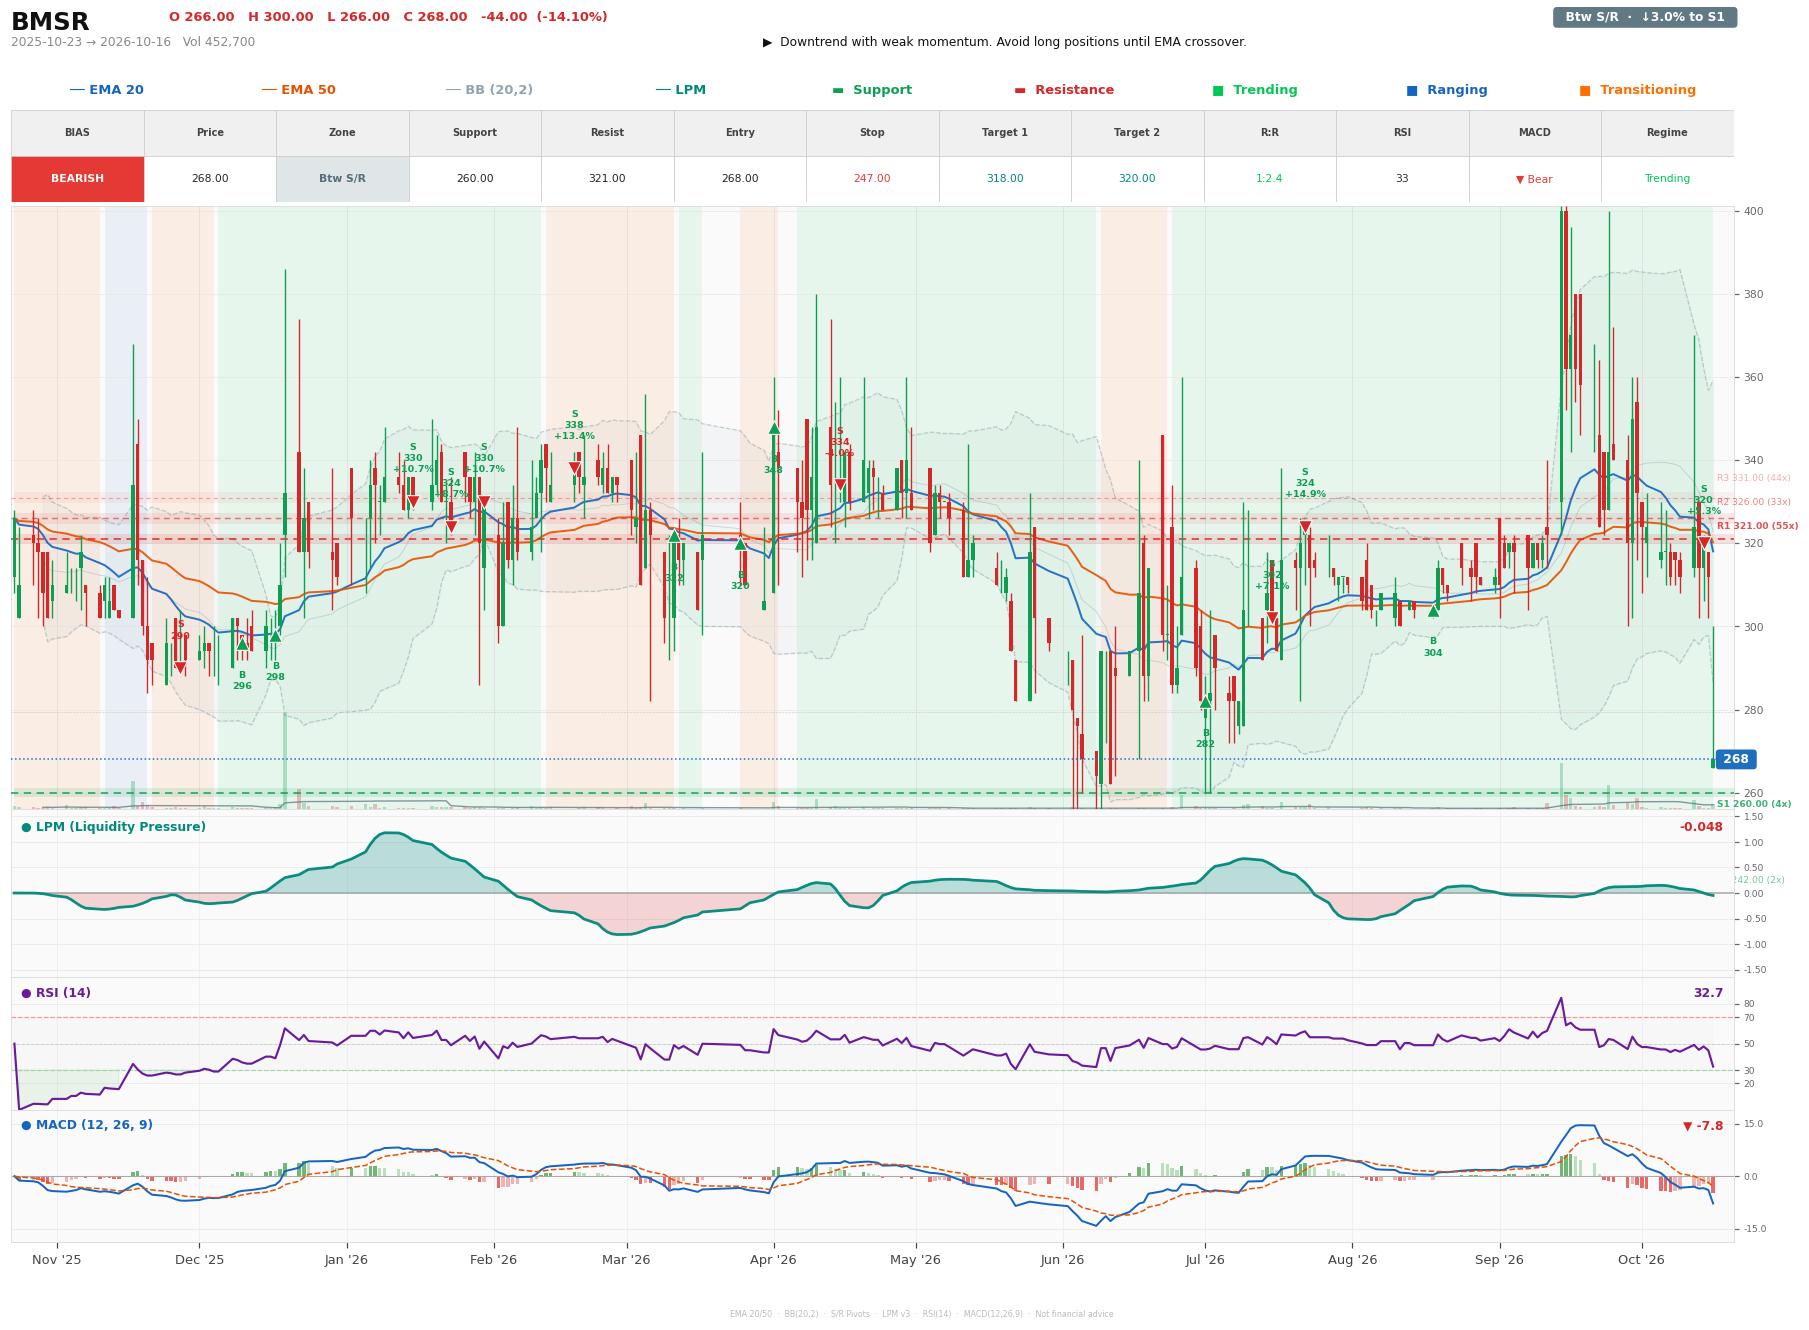Click the R1 321.00 (55x) resistance label
The height and width of the screenshot is (1330, 1809).
(1757, 526)
